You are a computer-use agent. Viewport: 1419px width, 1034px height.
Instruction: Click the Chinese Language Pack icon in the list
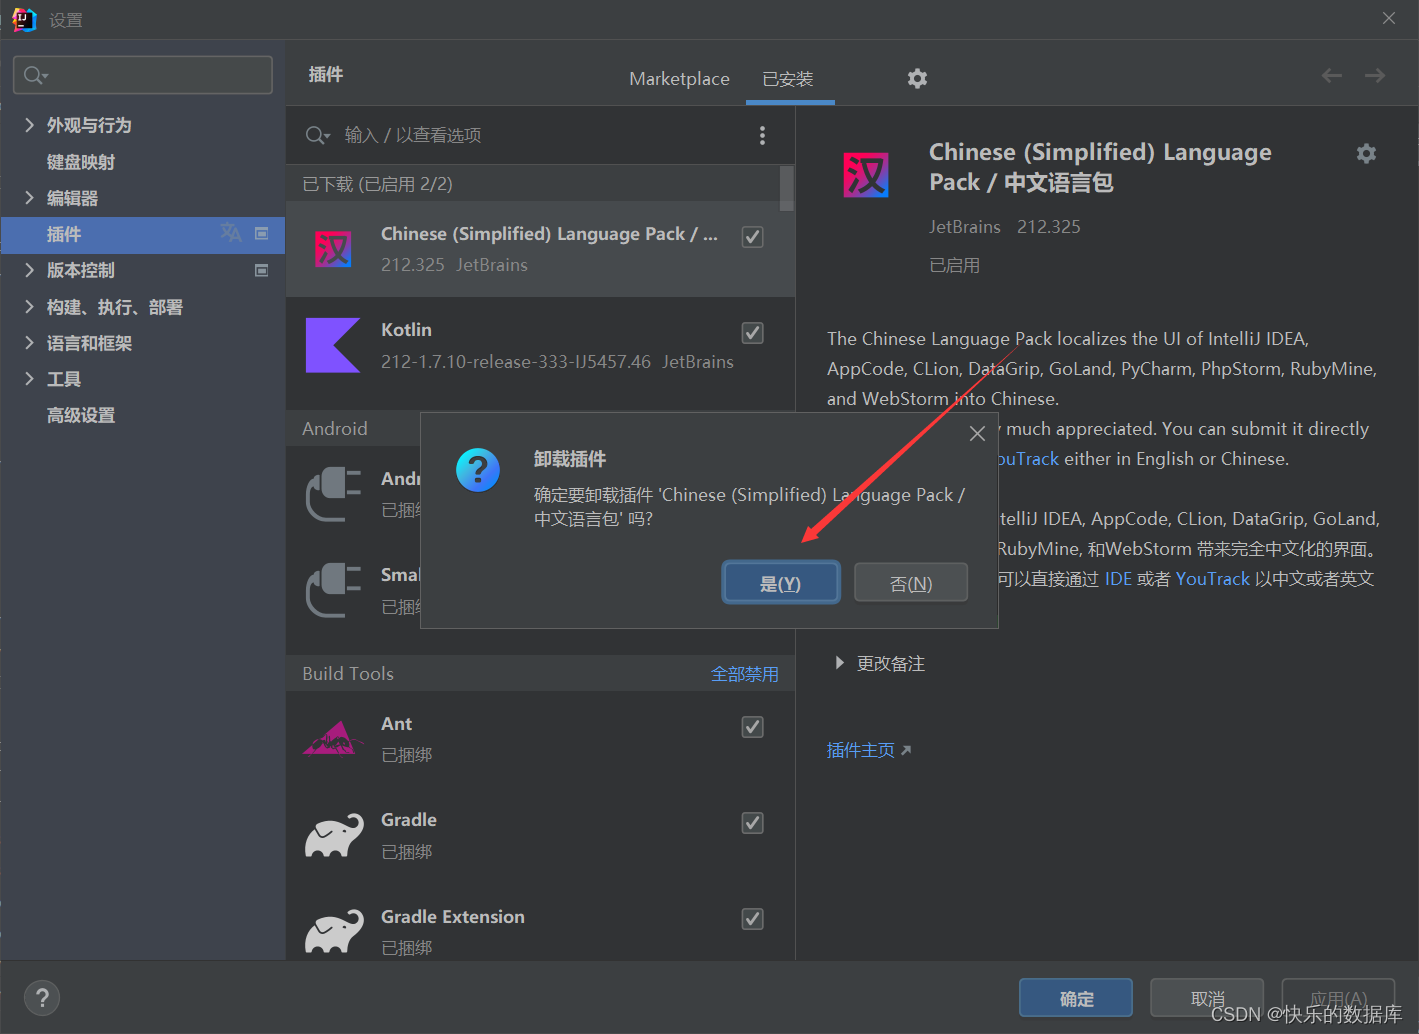click(x=333, y=249)
